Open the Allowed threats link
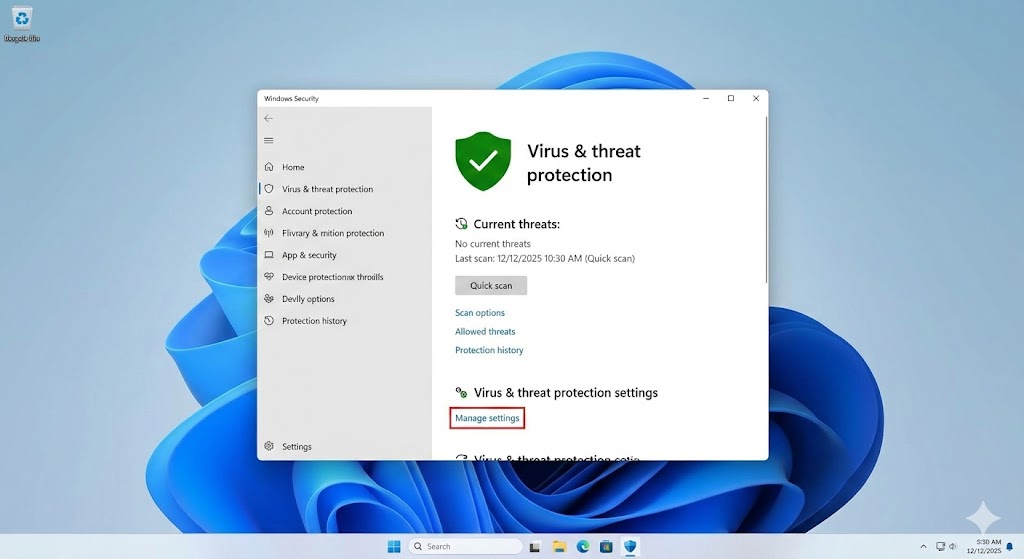The image size is (1024, 559). 485,332
